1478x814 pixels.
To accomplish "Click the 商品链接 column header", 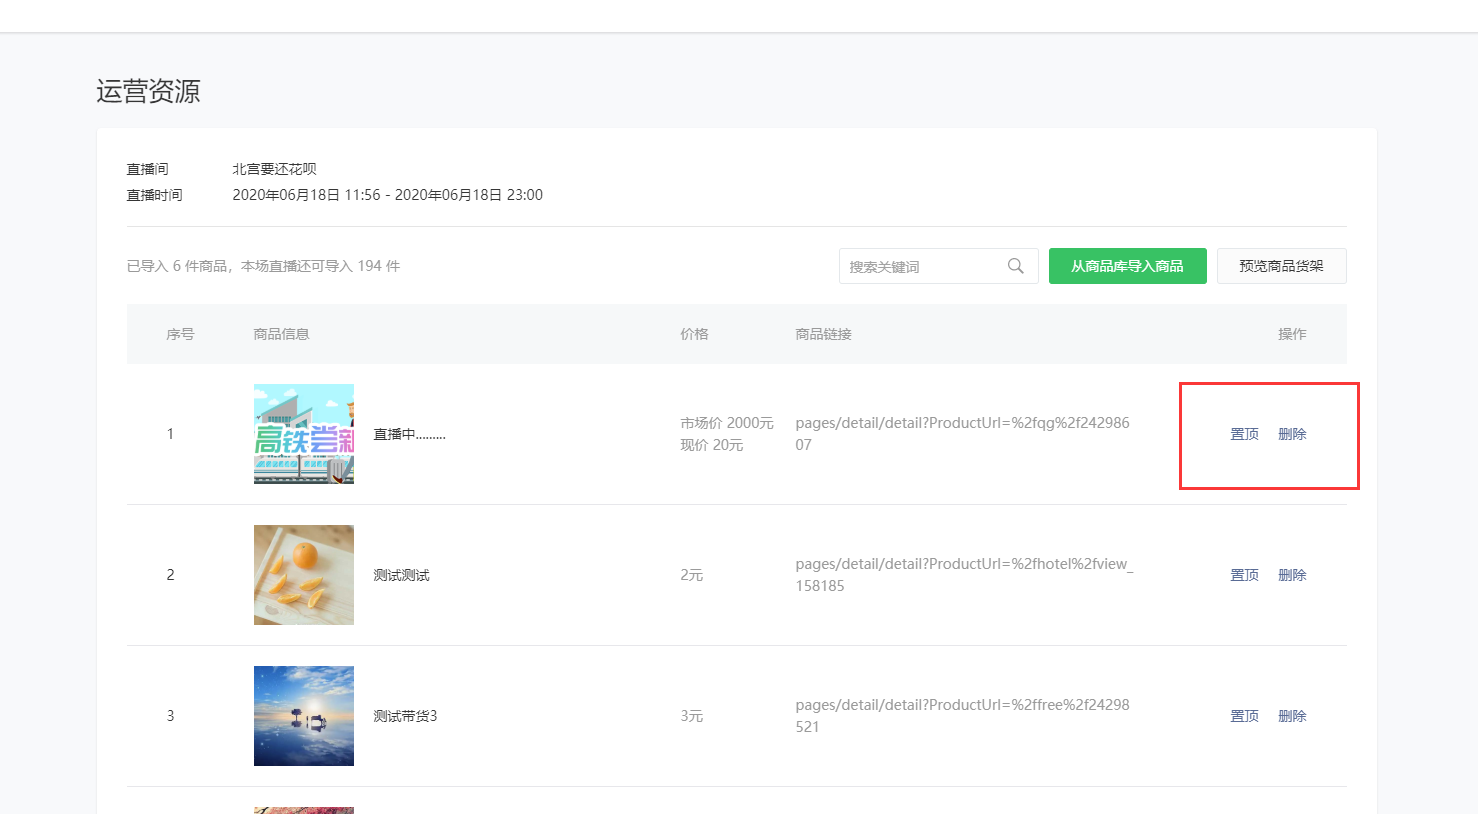I will click(x=823, y=334).
